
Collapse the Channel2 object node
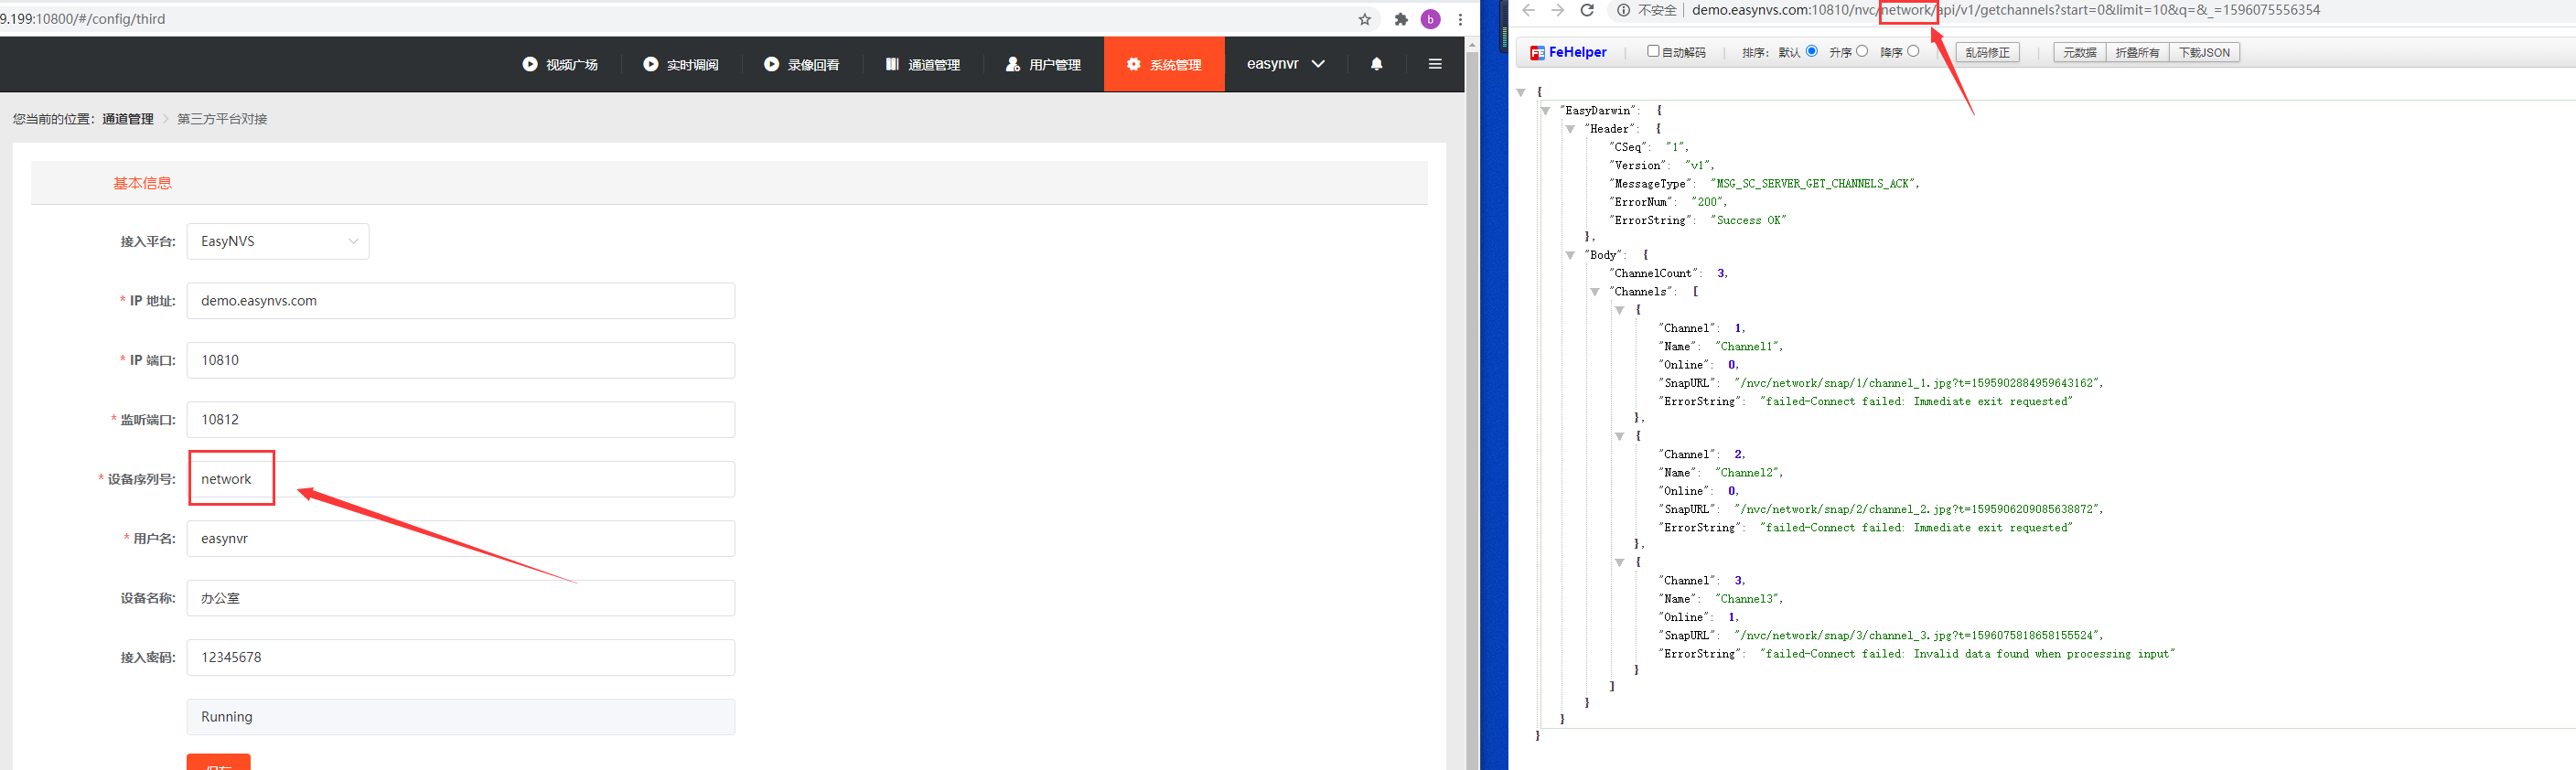click(1619, 436)
